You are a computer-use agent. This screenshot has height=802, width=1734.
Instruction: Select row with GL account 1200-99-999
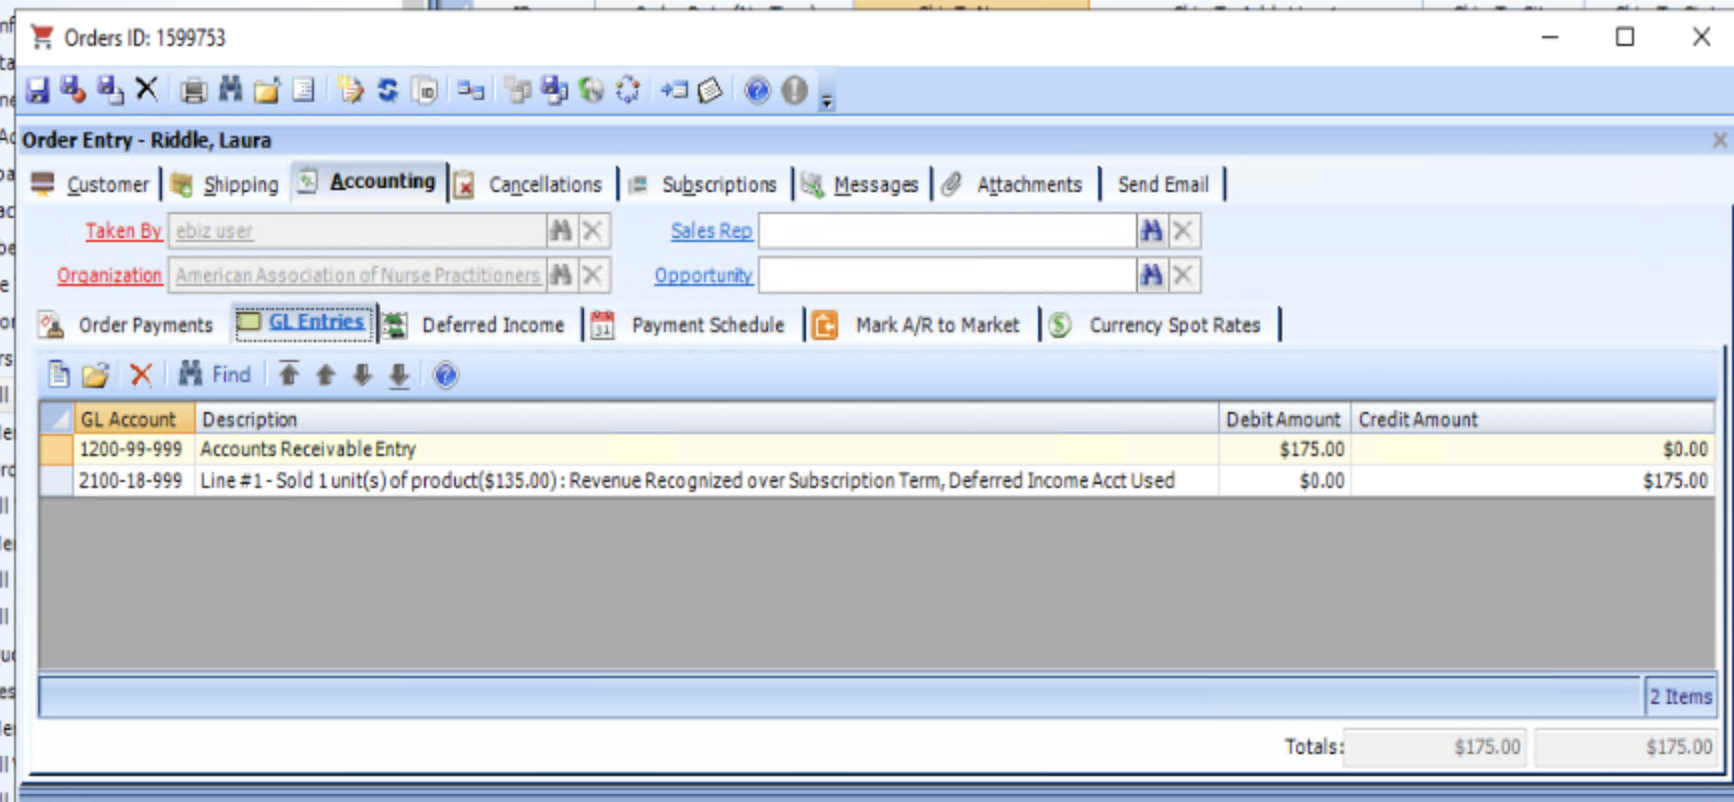tap(877, 449)
